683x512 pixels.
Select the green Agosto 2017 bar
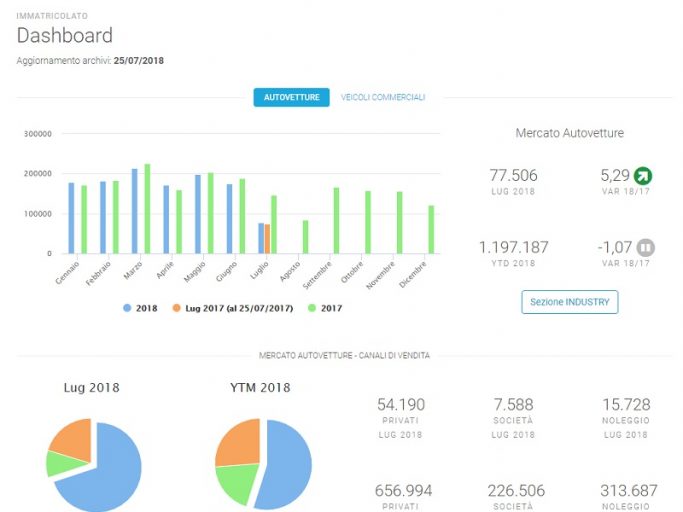pos(306,237)
